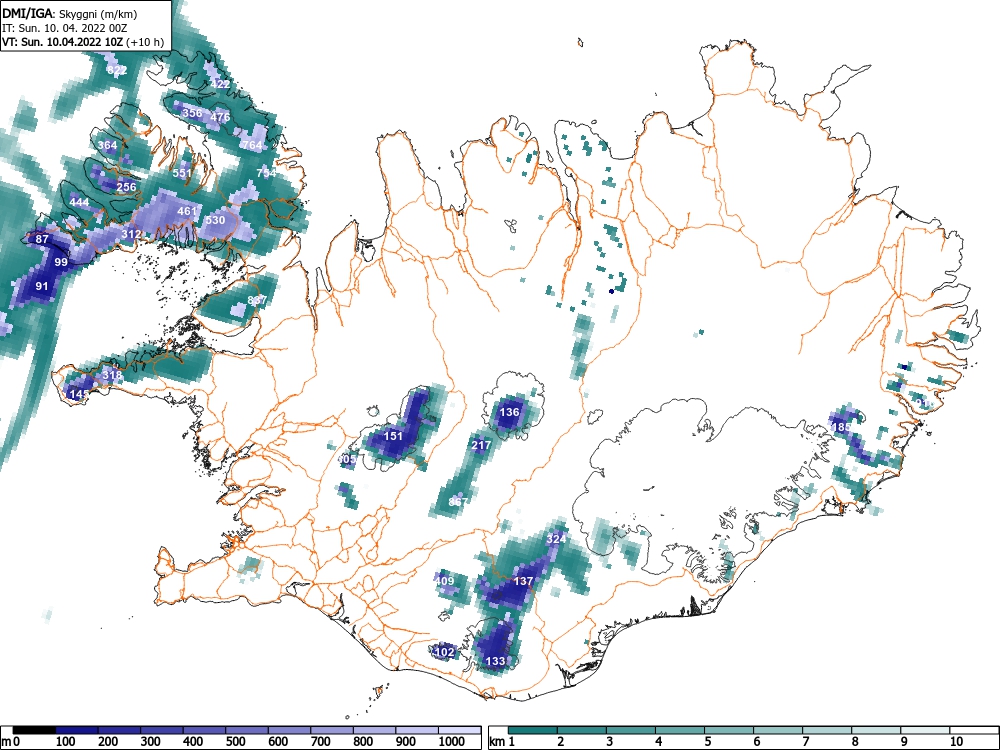The width and height of the screenshot is (1000, 750).
Task: Click the darkest teal swatch beside km 1
Action: 533,730
